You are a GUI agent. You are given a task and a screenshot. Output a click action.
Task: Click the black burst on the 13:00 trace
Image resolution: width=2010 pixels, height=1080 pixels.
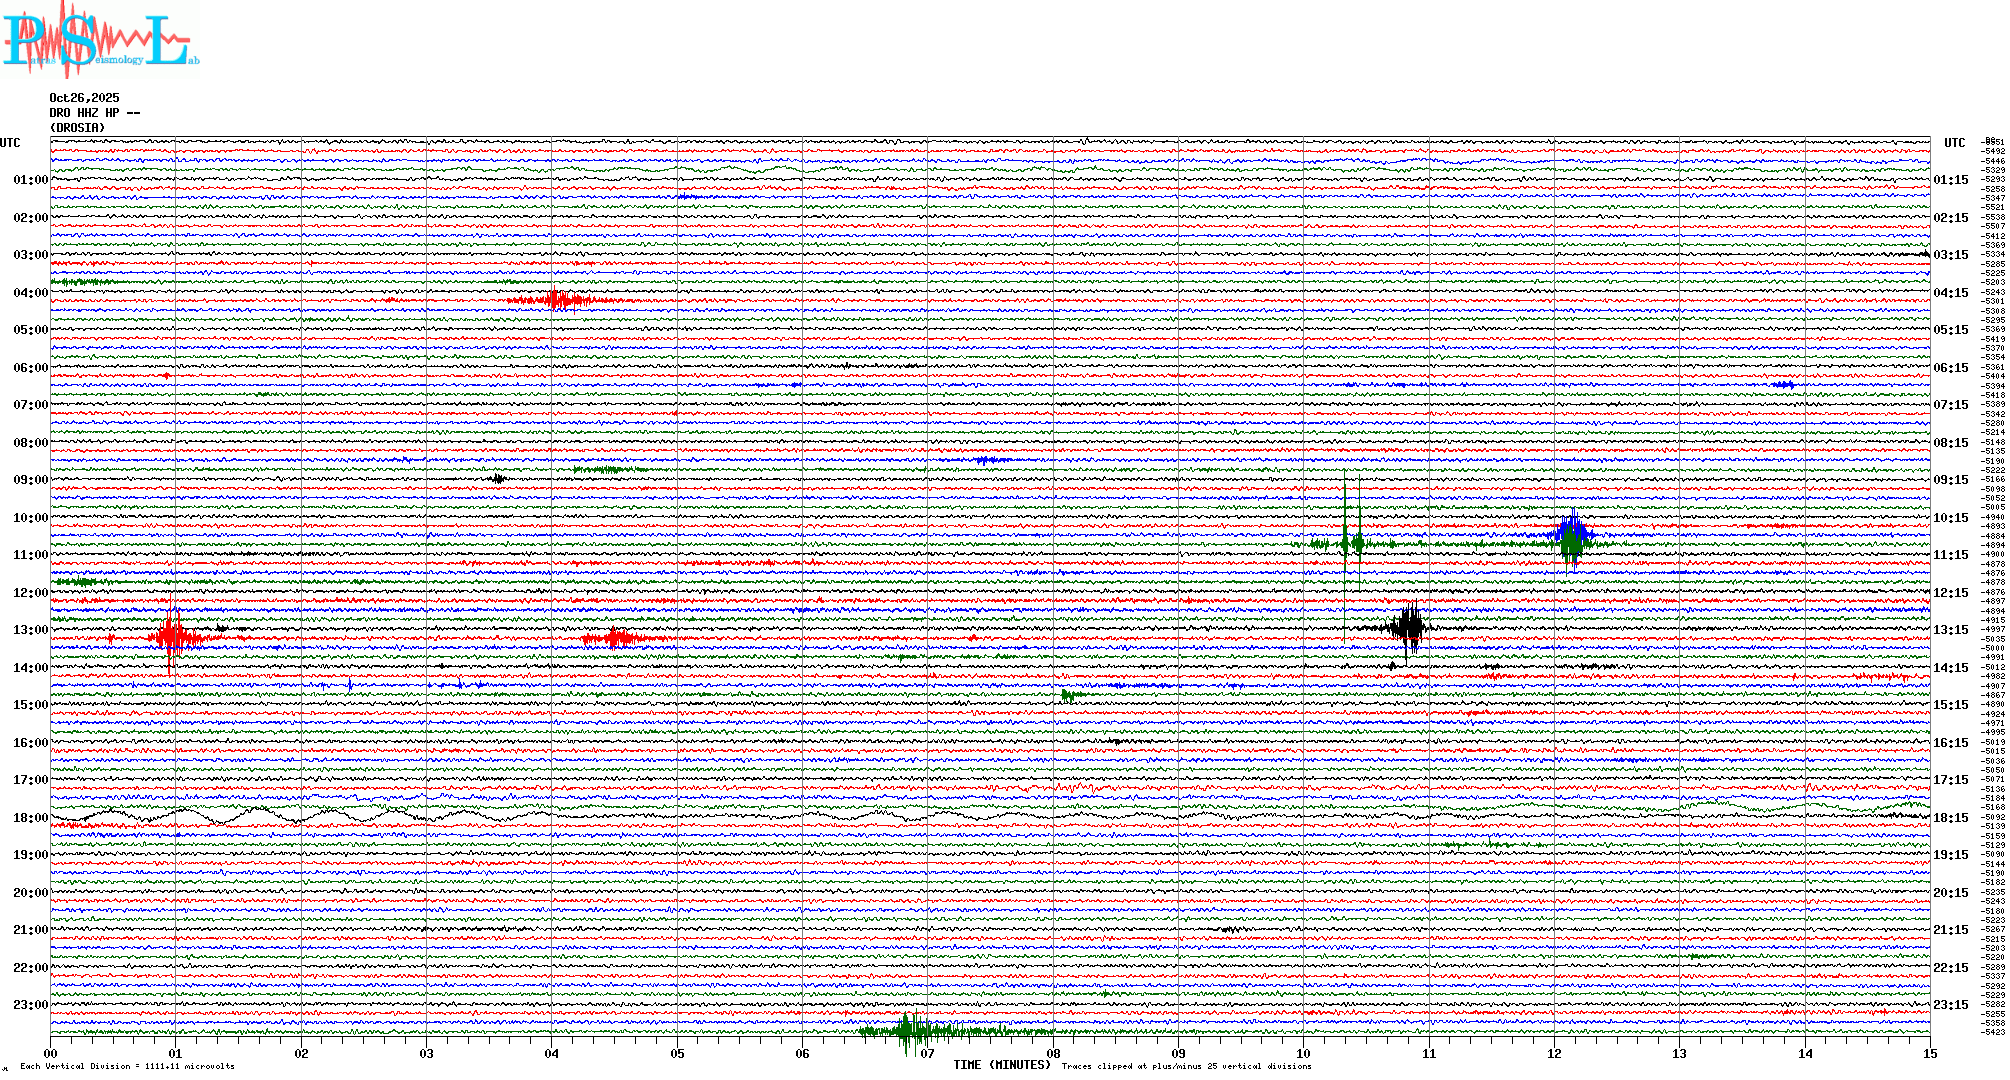click(x=1409, y=627)
